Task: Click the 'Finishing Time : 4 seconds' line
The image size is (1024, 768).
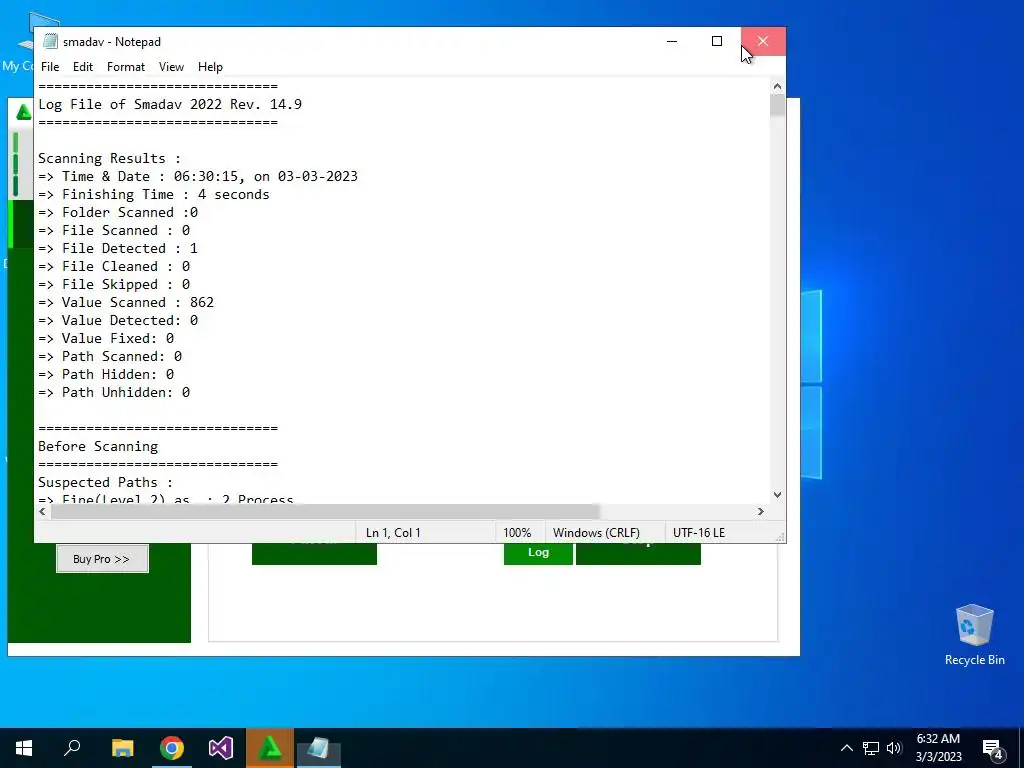Action: (153, 195)
